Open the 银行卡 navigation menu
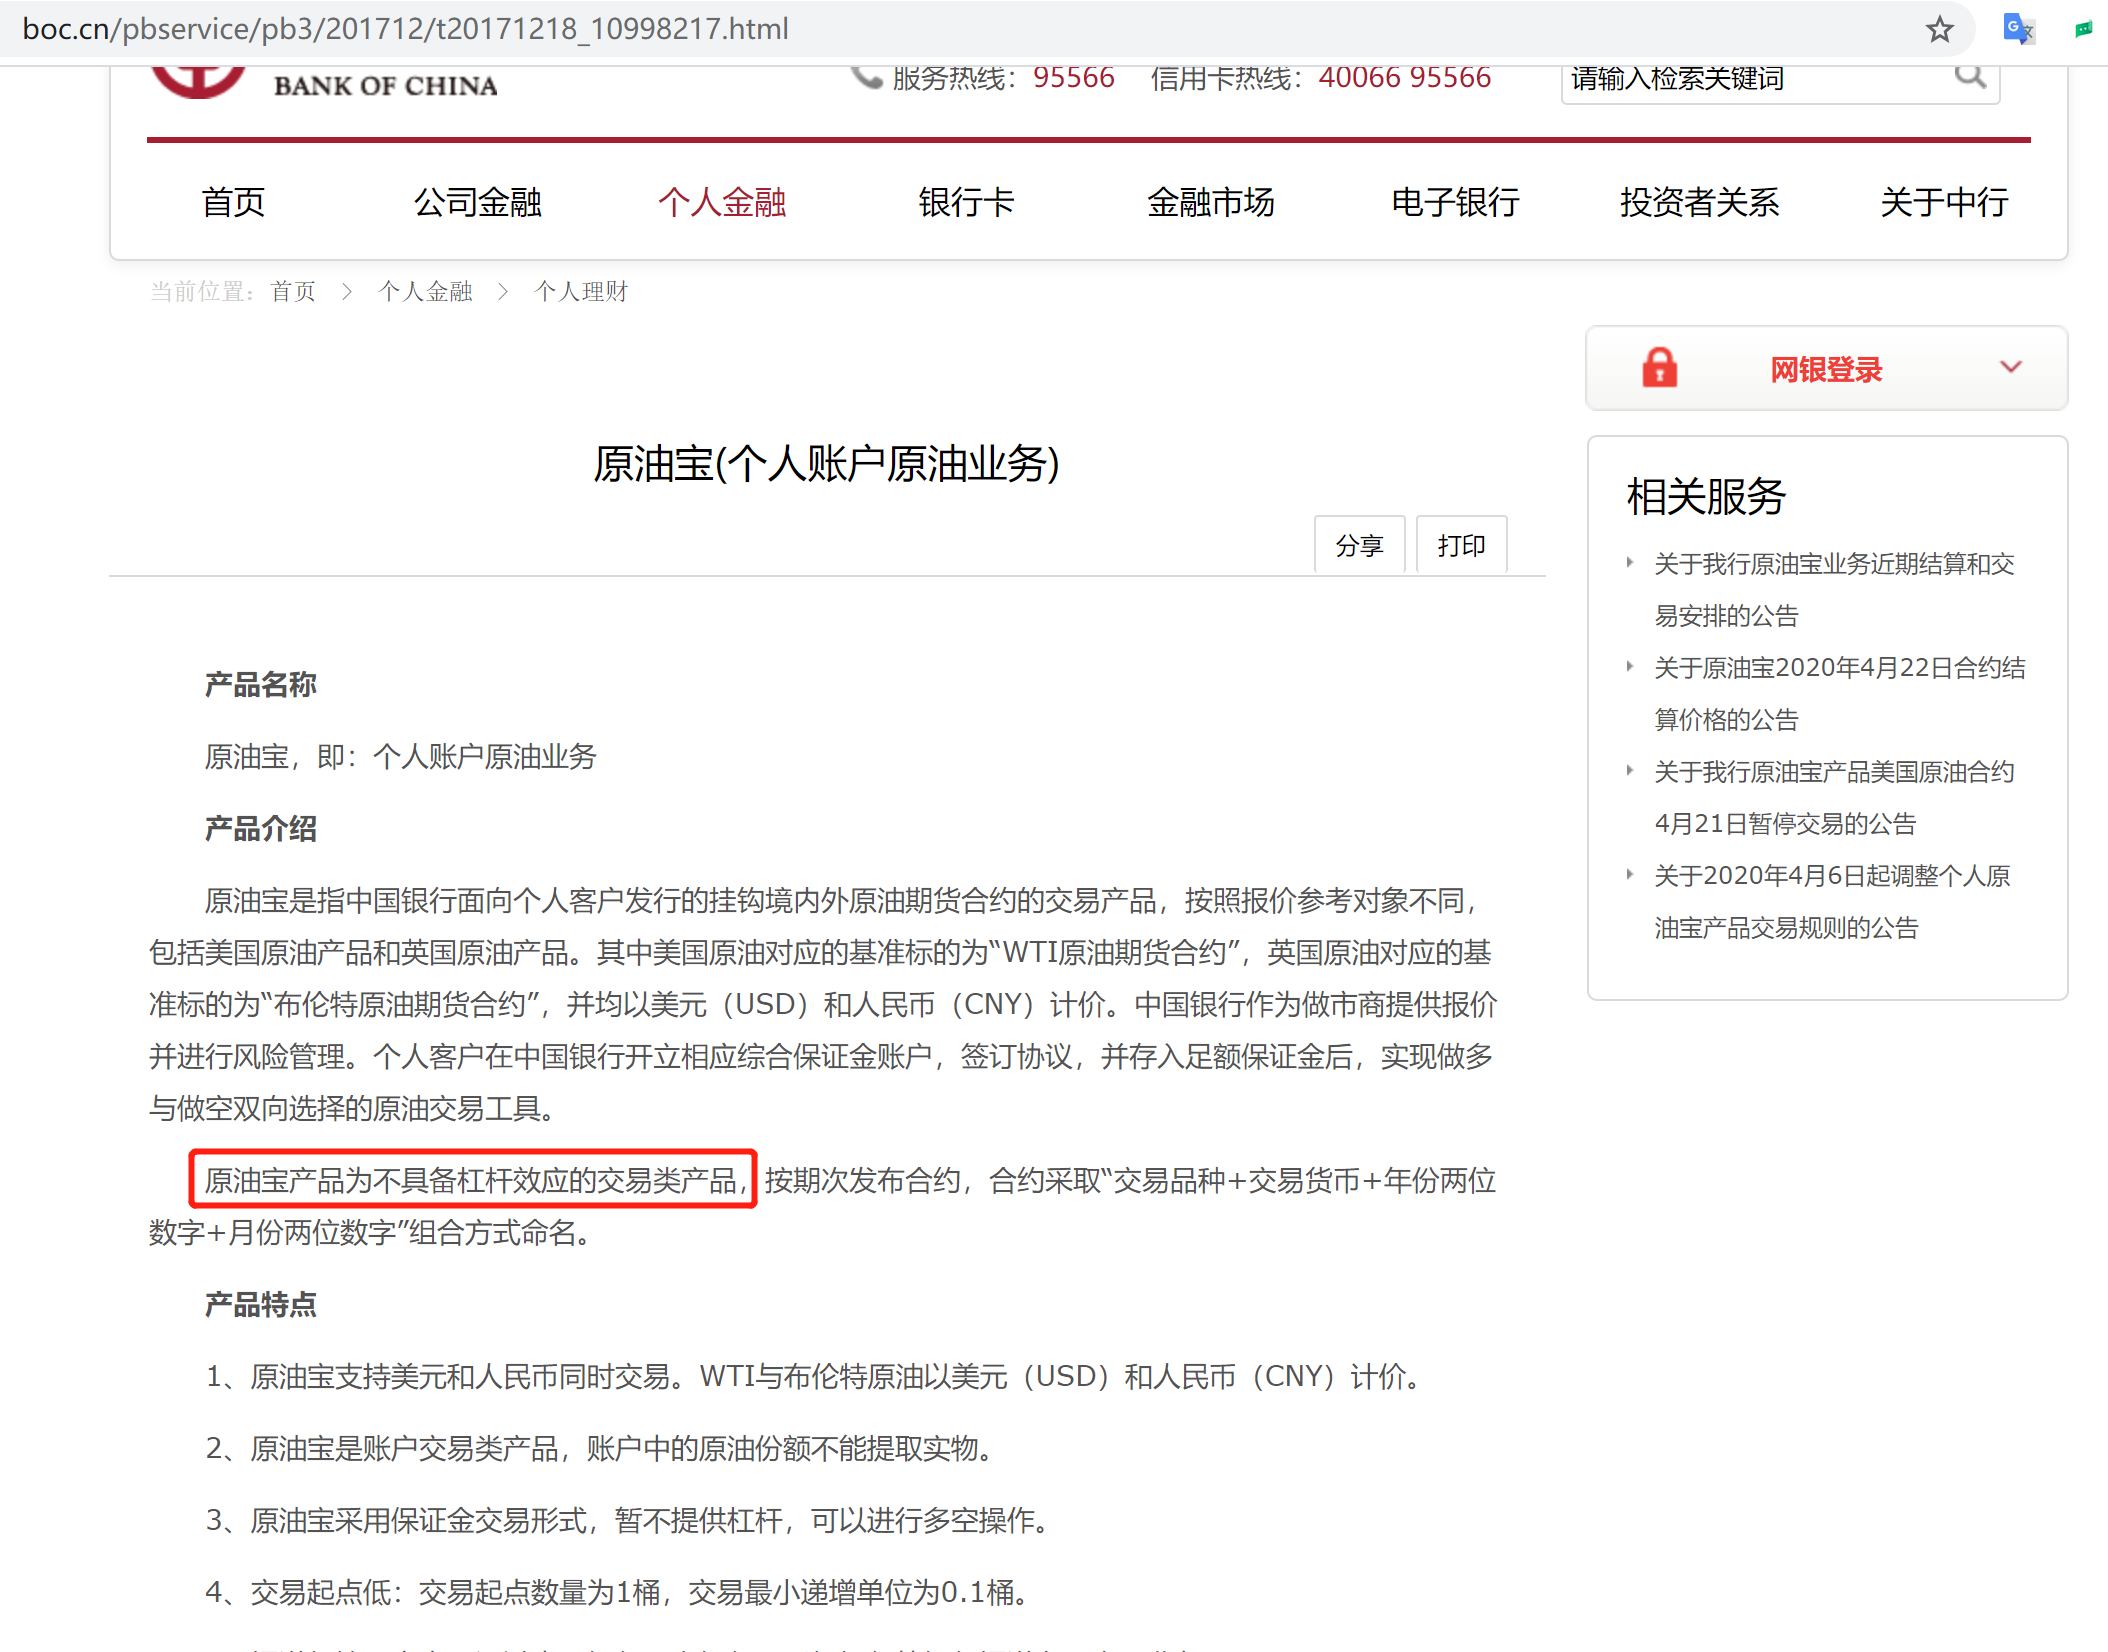The height and width of the screenshot is (1652, 2108). point(966,202)
